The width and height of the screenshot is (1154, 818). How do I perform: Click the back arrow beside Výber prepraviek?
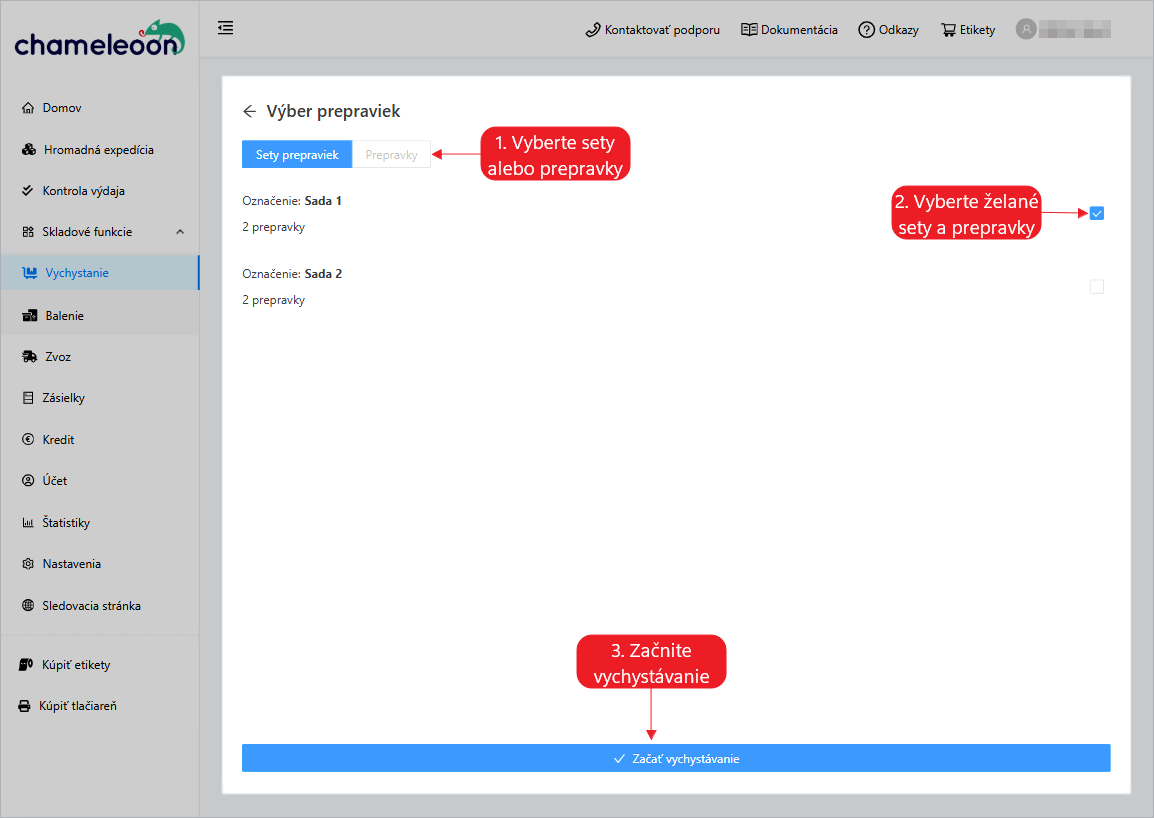[x=249, y=111]
